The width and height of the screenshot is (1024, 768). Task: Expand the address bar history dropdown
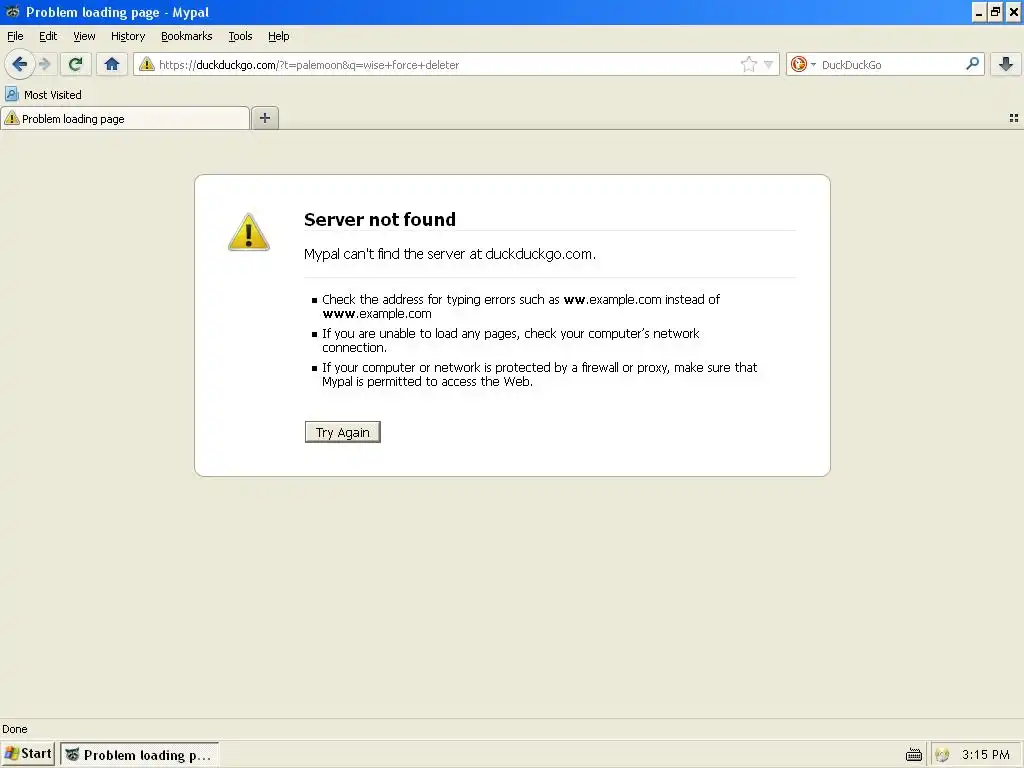coord(769,64)
